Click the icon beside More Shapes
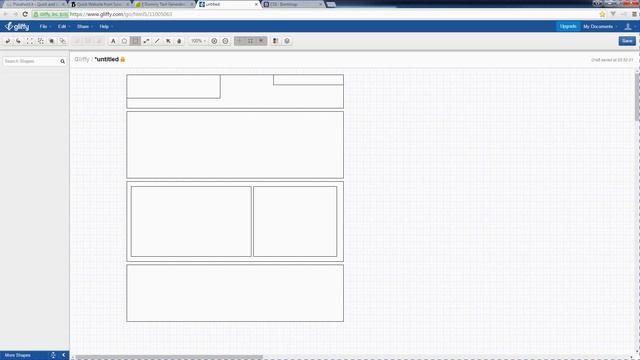 click(53, 355)
